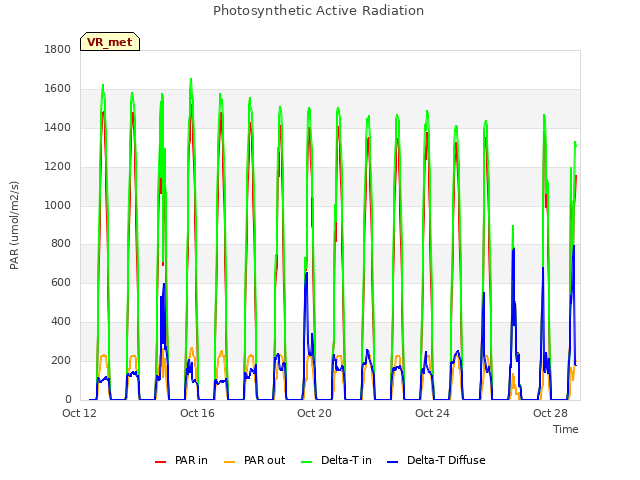The image size is (640, 480).
Task: Click the red PAR in legend swatch
Action: point(160,462)
